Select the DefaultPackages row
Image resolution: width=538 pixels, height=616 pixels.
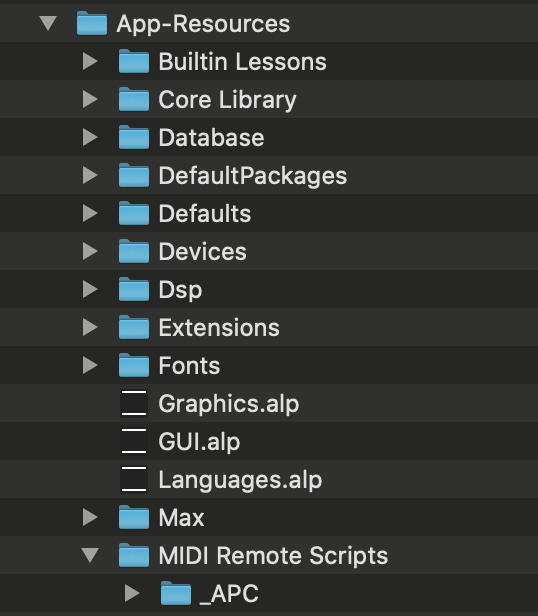(269, 175)
